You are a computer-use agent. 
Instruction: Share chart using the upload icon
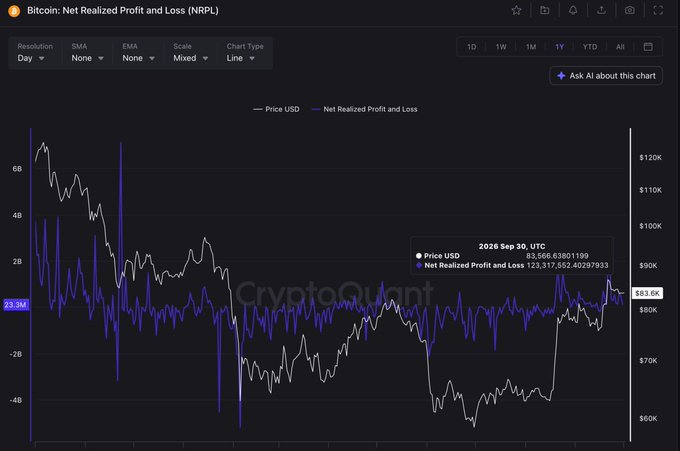(601, 10)
